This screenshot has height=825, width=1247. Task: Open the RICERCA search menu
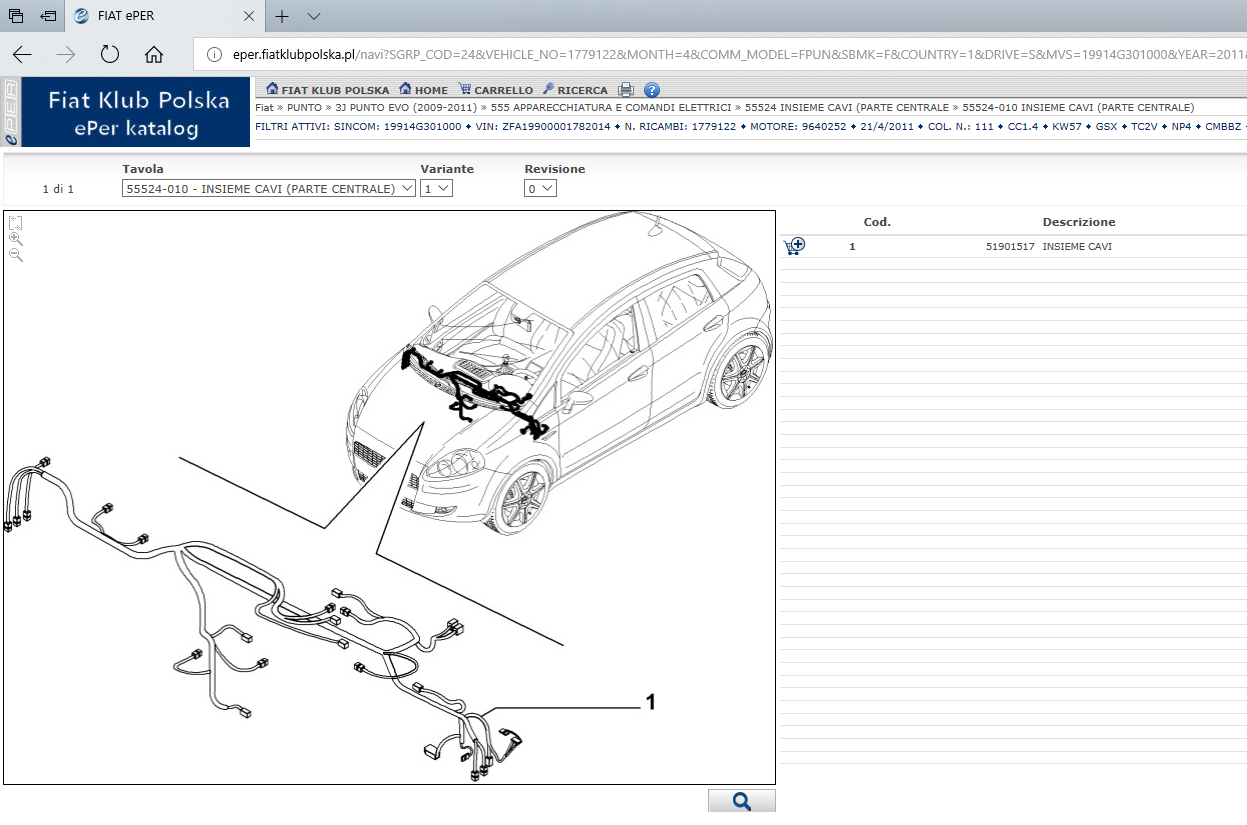pyautogui.click(x=575, y=90)
